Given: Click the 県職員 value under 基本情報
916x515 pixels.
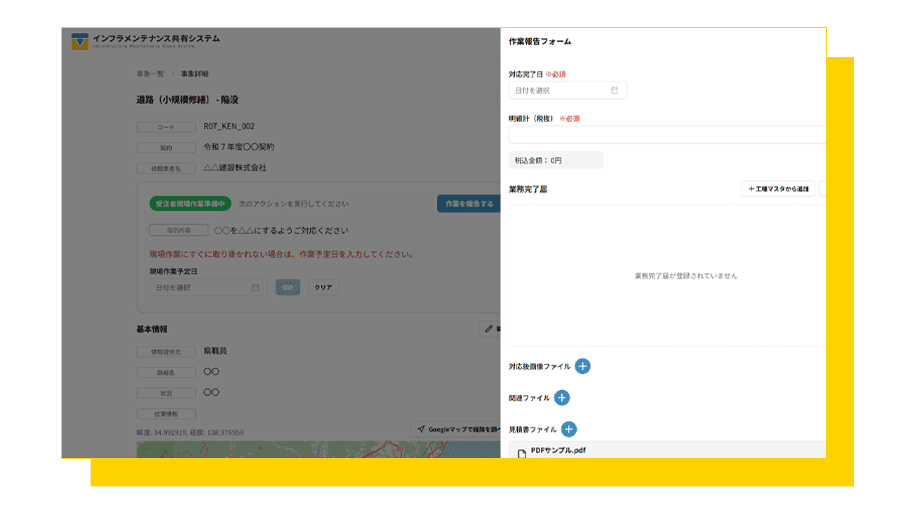Looking at the screenshot, I should (215, 351).
